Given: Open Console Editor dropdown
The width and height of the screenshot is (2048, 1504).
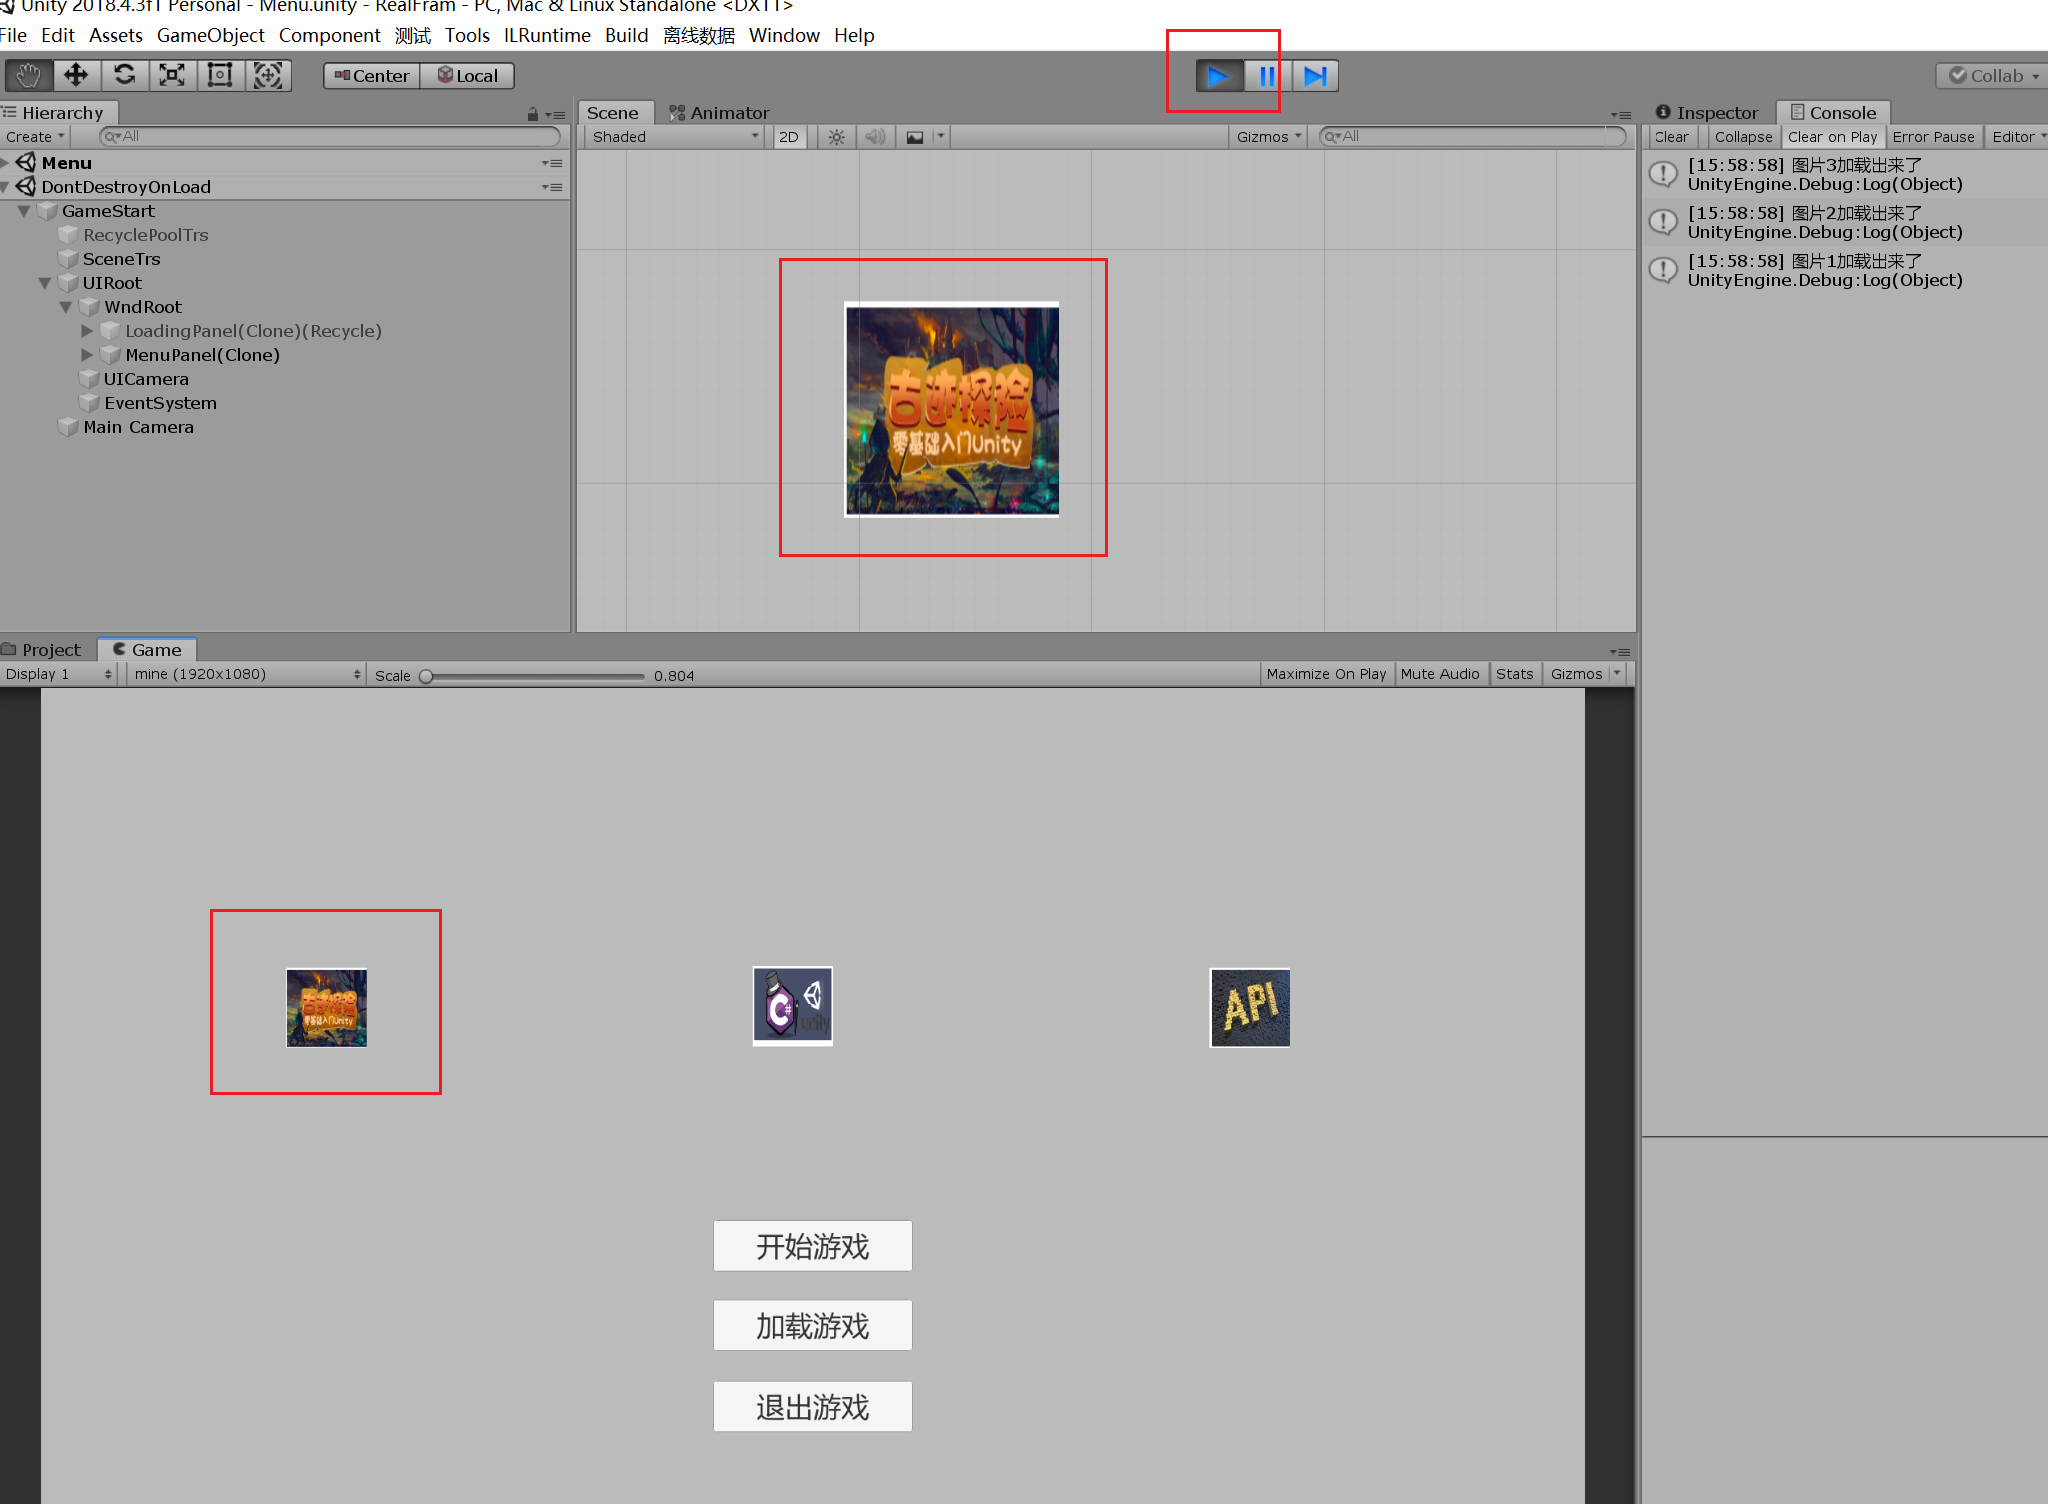Looking at the screenshot, I should tap(2017, 137).
